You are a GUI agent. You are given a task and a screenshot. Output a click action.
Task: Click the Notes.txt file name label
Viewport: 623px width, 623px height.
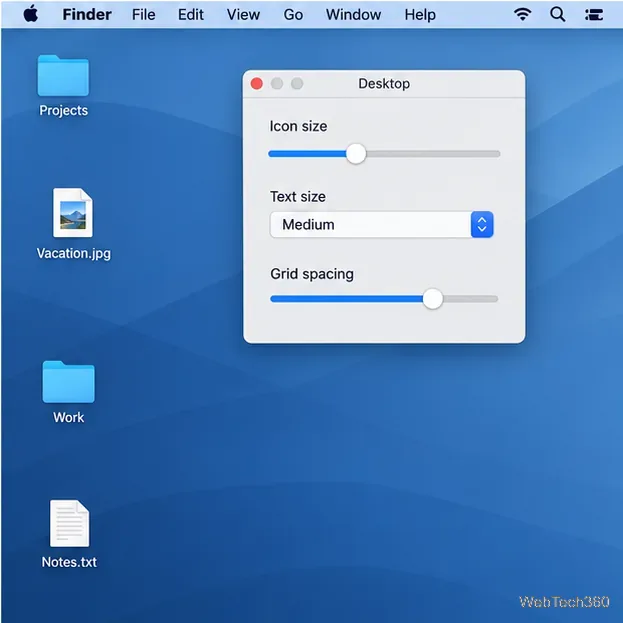pyautogui.click(x=69, y=562)
